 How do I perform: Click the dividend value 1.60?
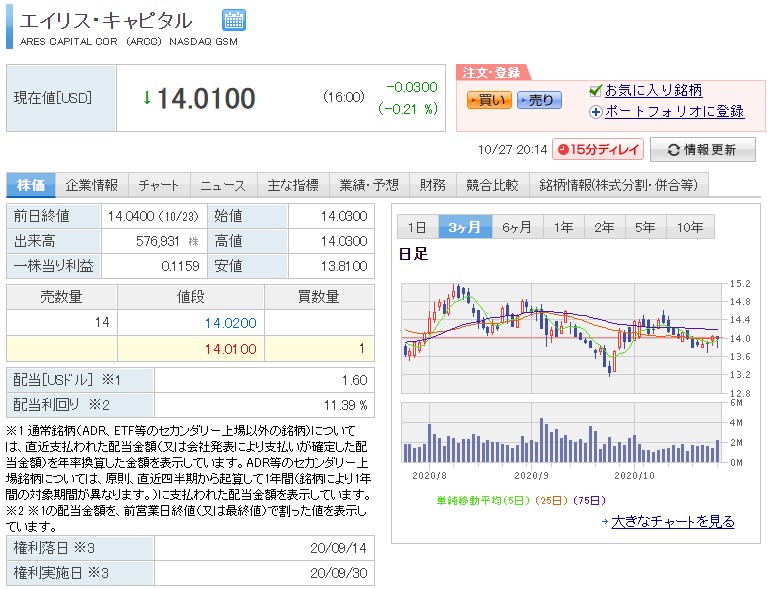point(355,380)
